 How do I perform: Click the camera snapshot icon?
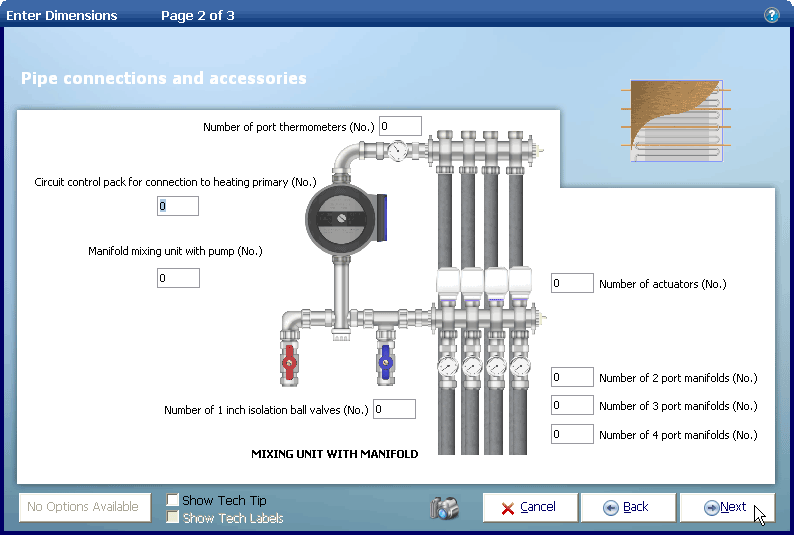(443, 508)
